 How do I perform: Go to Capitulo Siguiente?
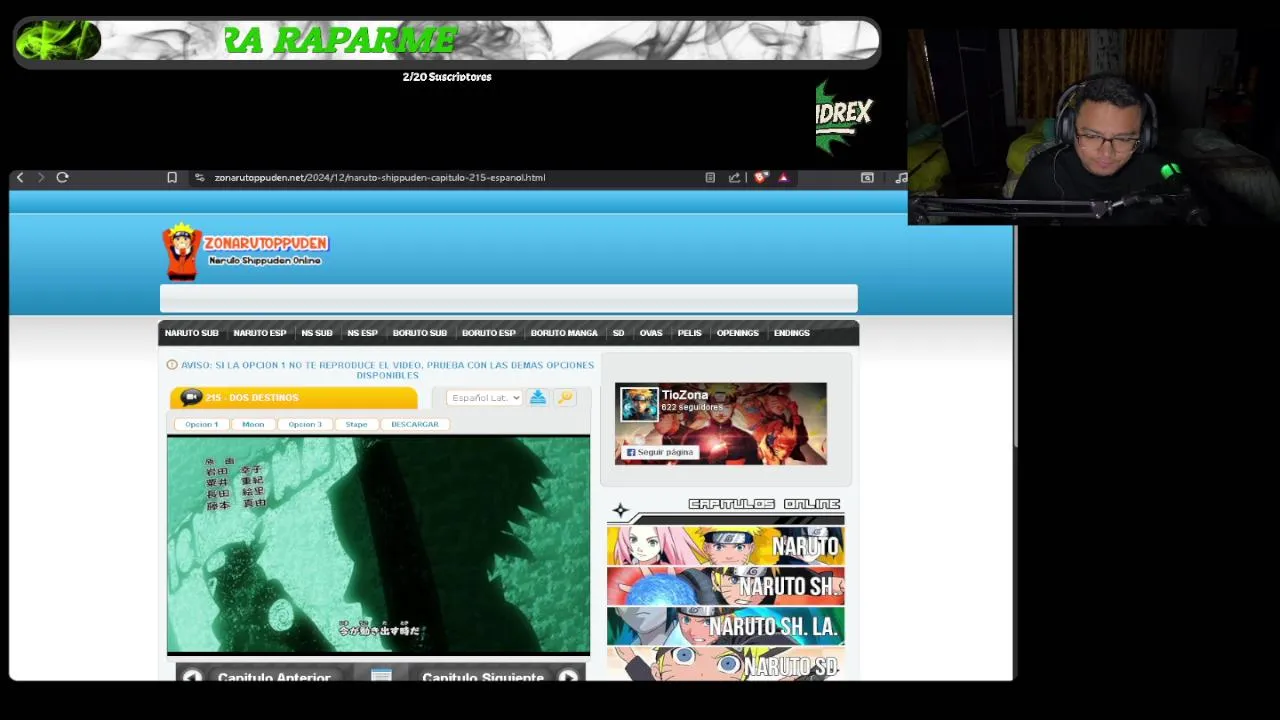pyautogui.click(x=483, y=677)
